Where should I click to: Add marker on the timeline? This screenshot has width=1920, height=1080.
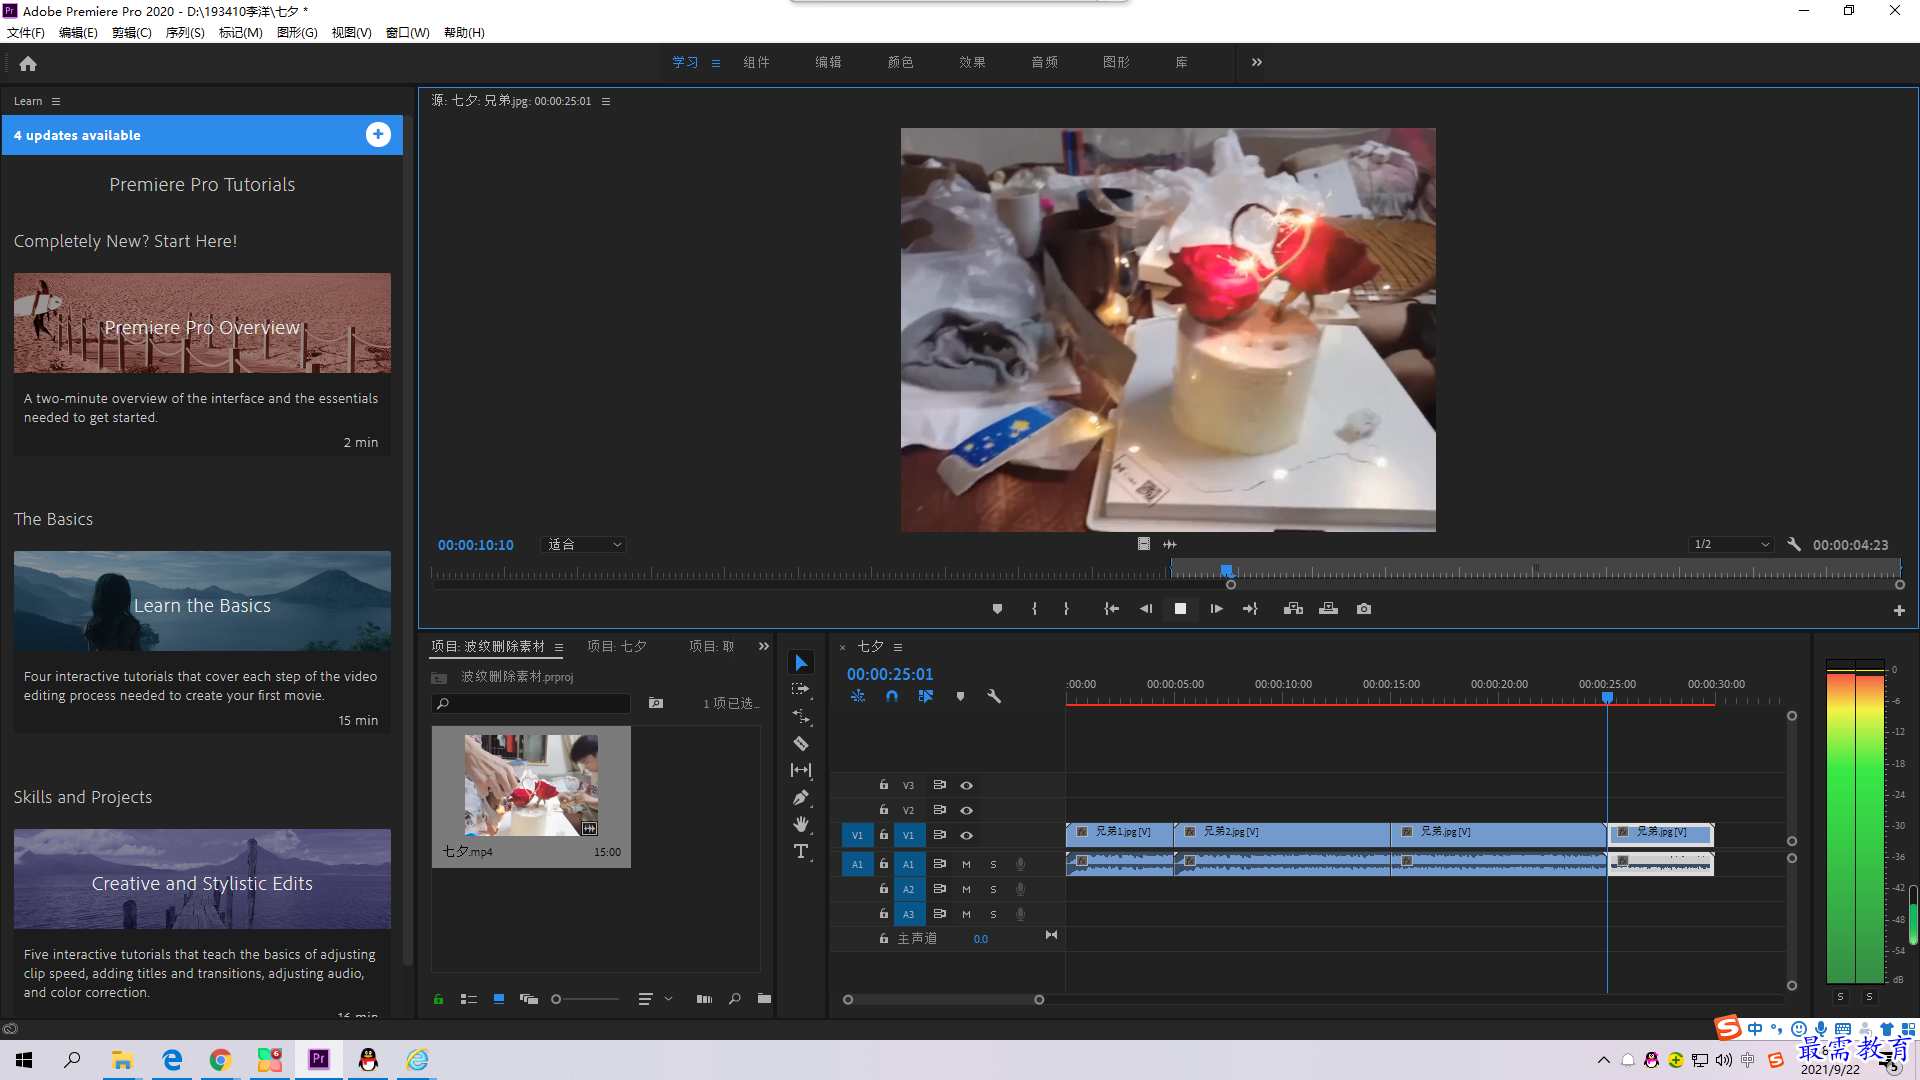pyautogui.click(x=960, y=696)
